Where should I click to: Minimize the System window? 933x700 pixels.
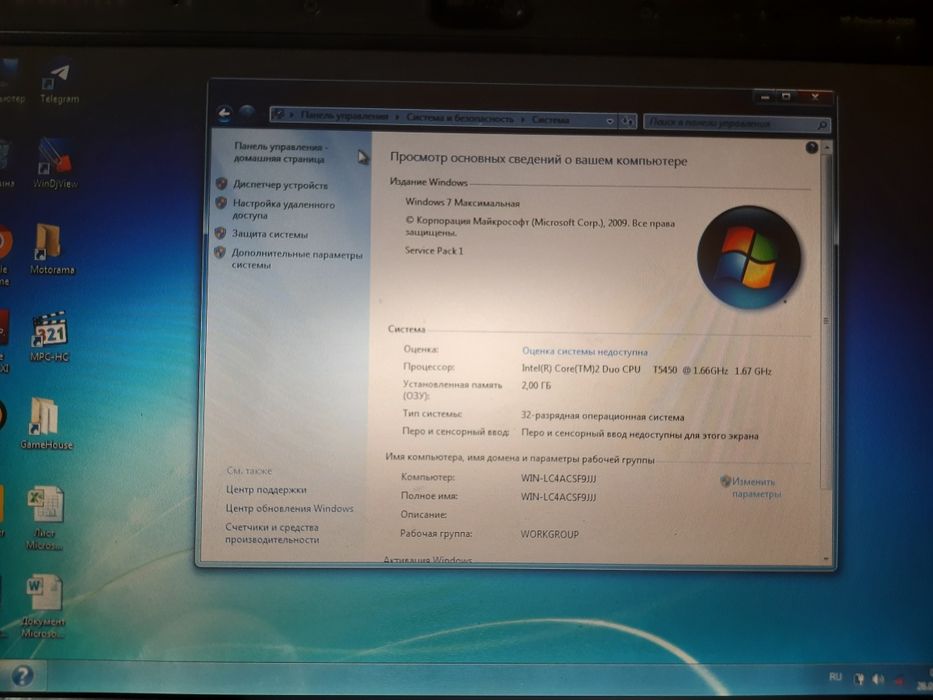point(766,96)
